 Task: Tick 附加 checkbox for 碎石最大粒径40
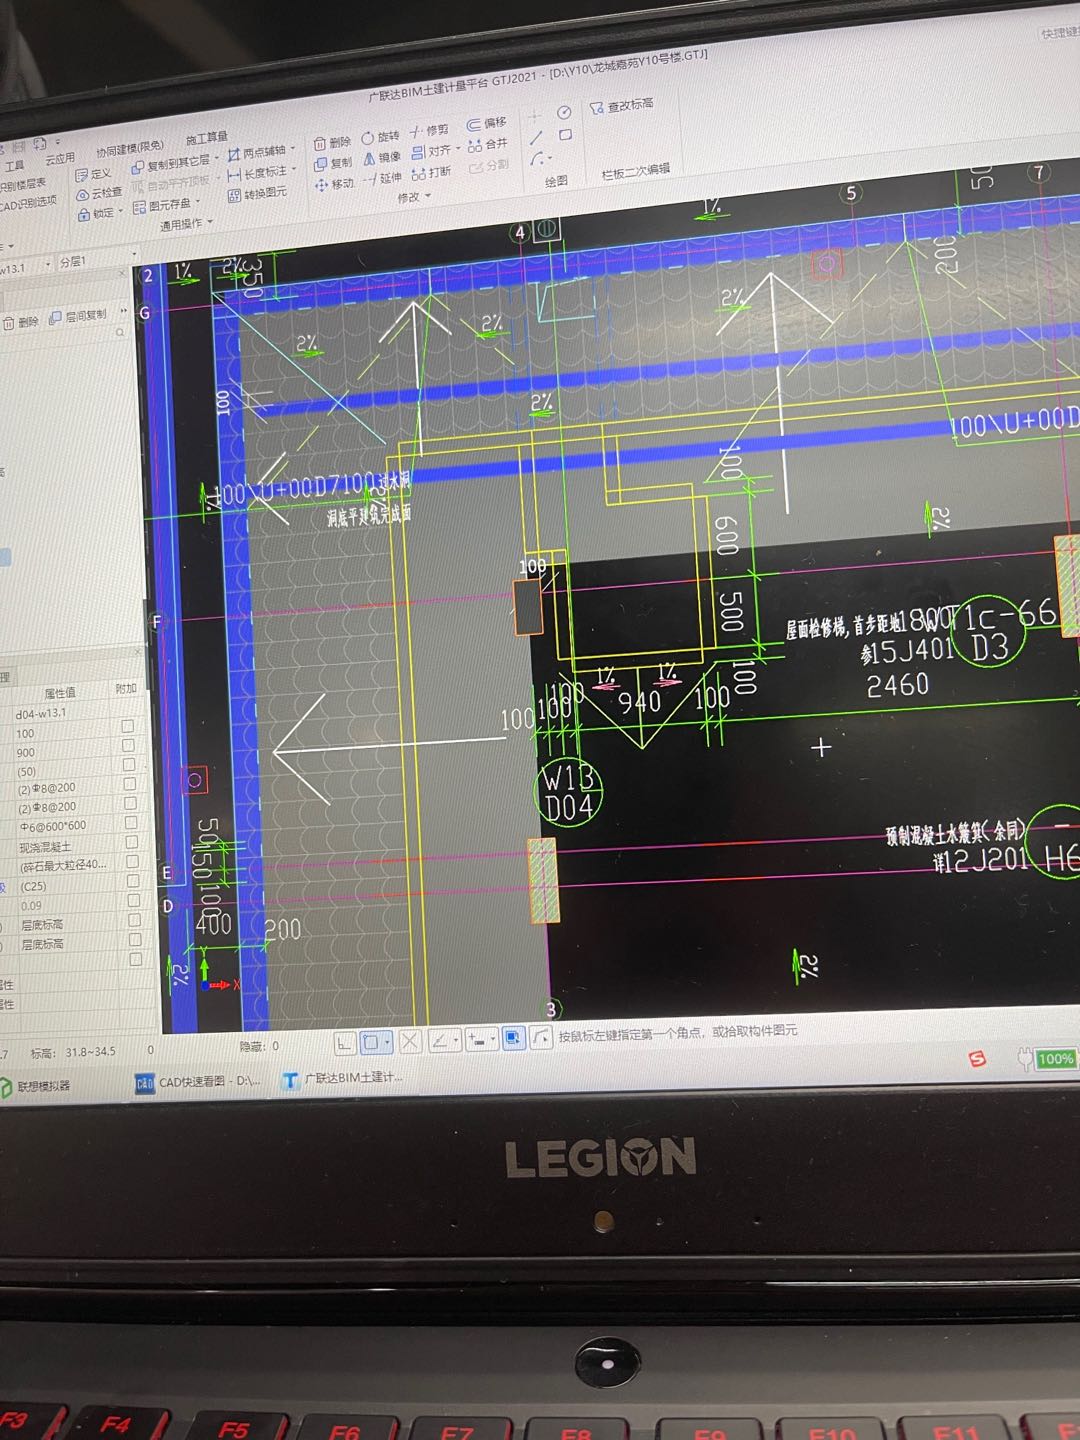[133, 861]
